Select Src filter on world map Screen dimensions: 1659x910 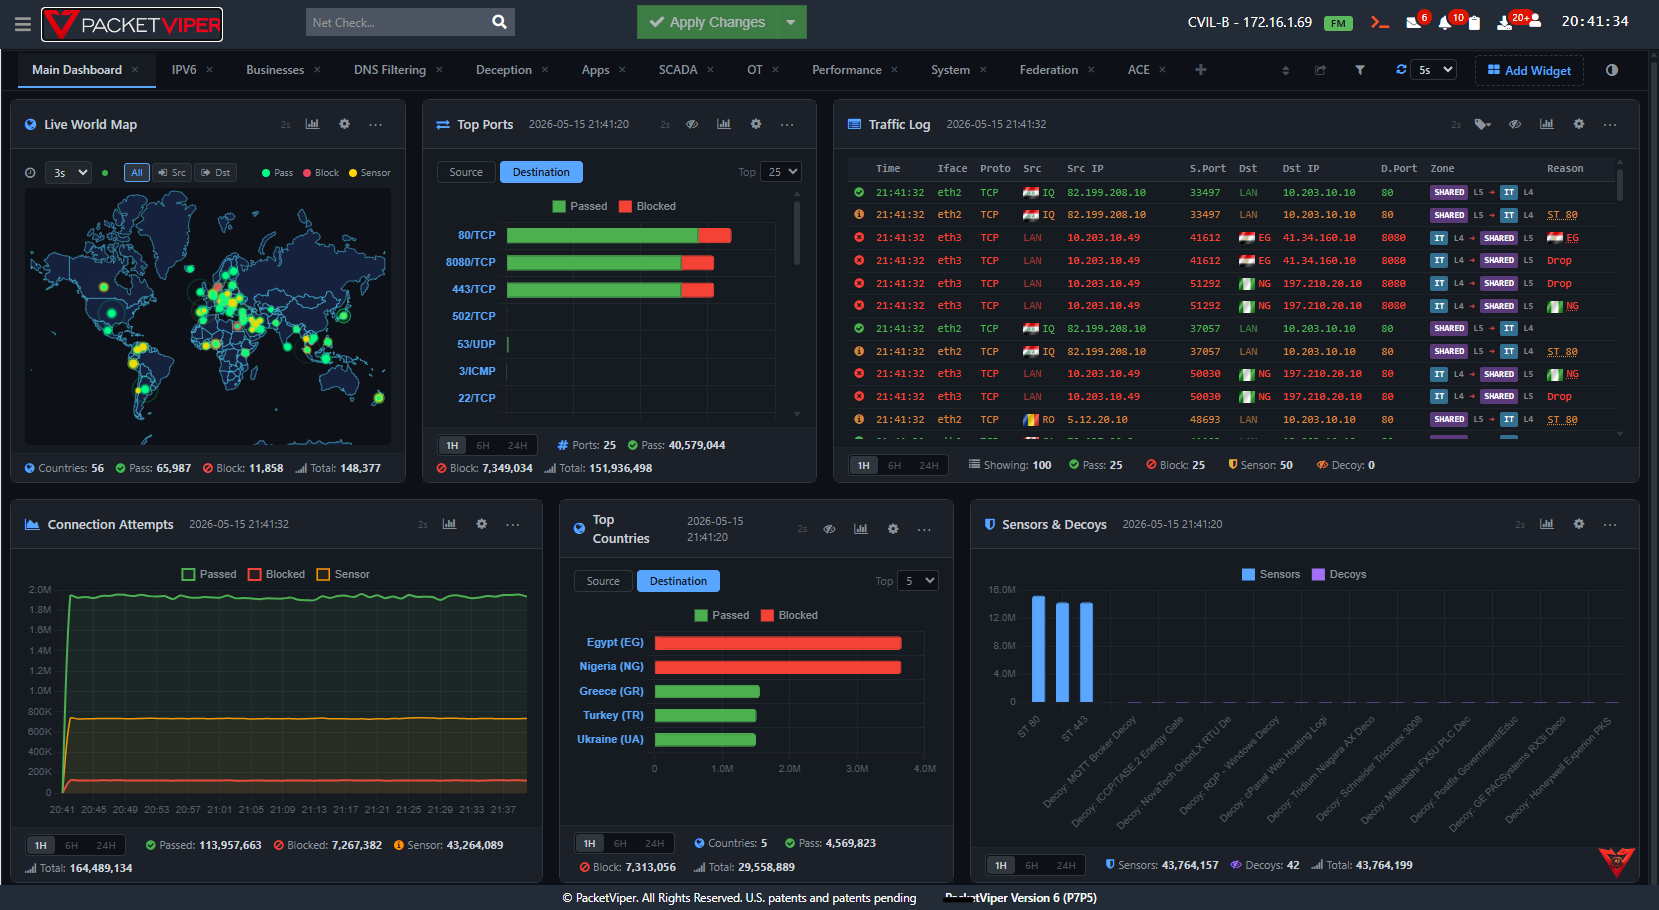point(172,172)
